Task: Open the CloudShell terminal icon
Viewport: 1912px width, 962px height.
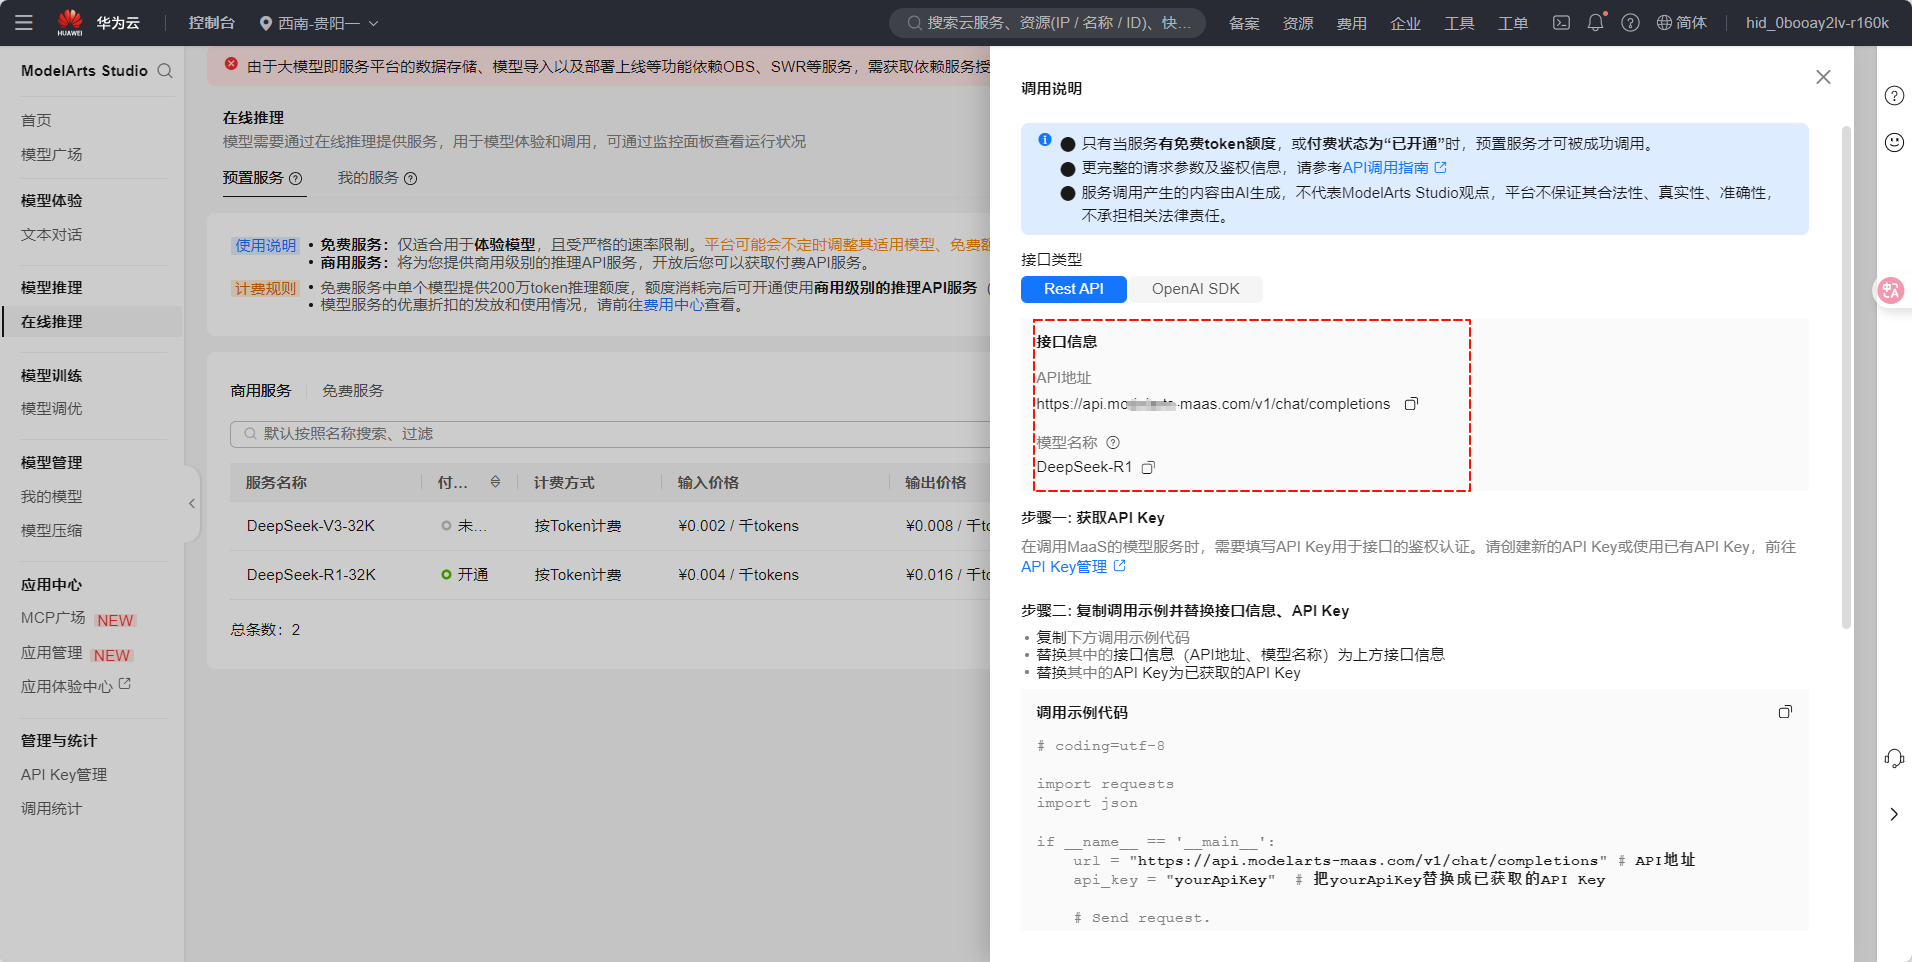Action: click(x=1561, y=22)
